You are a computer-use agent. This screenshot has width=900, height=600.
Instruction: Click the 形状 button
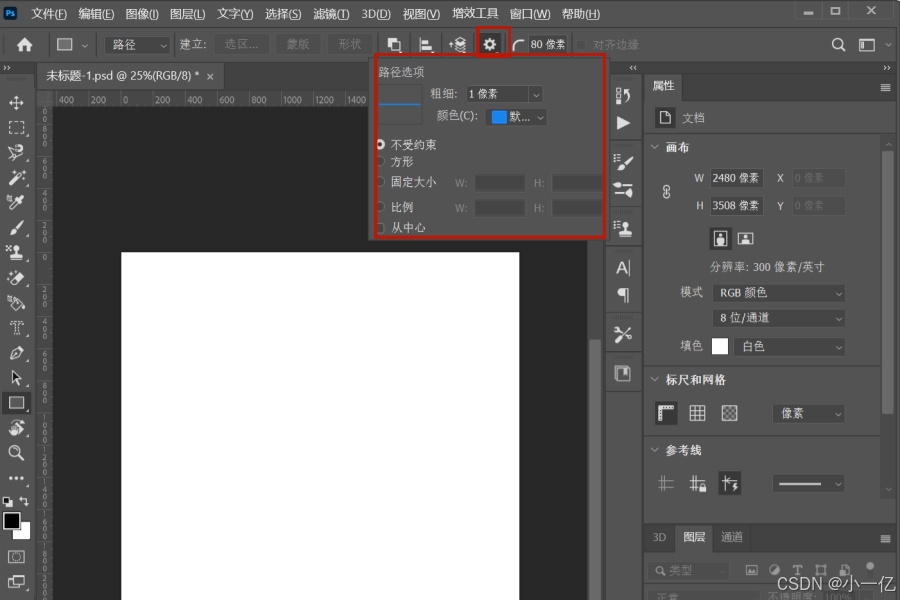(350, 45)
